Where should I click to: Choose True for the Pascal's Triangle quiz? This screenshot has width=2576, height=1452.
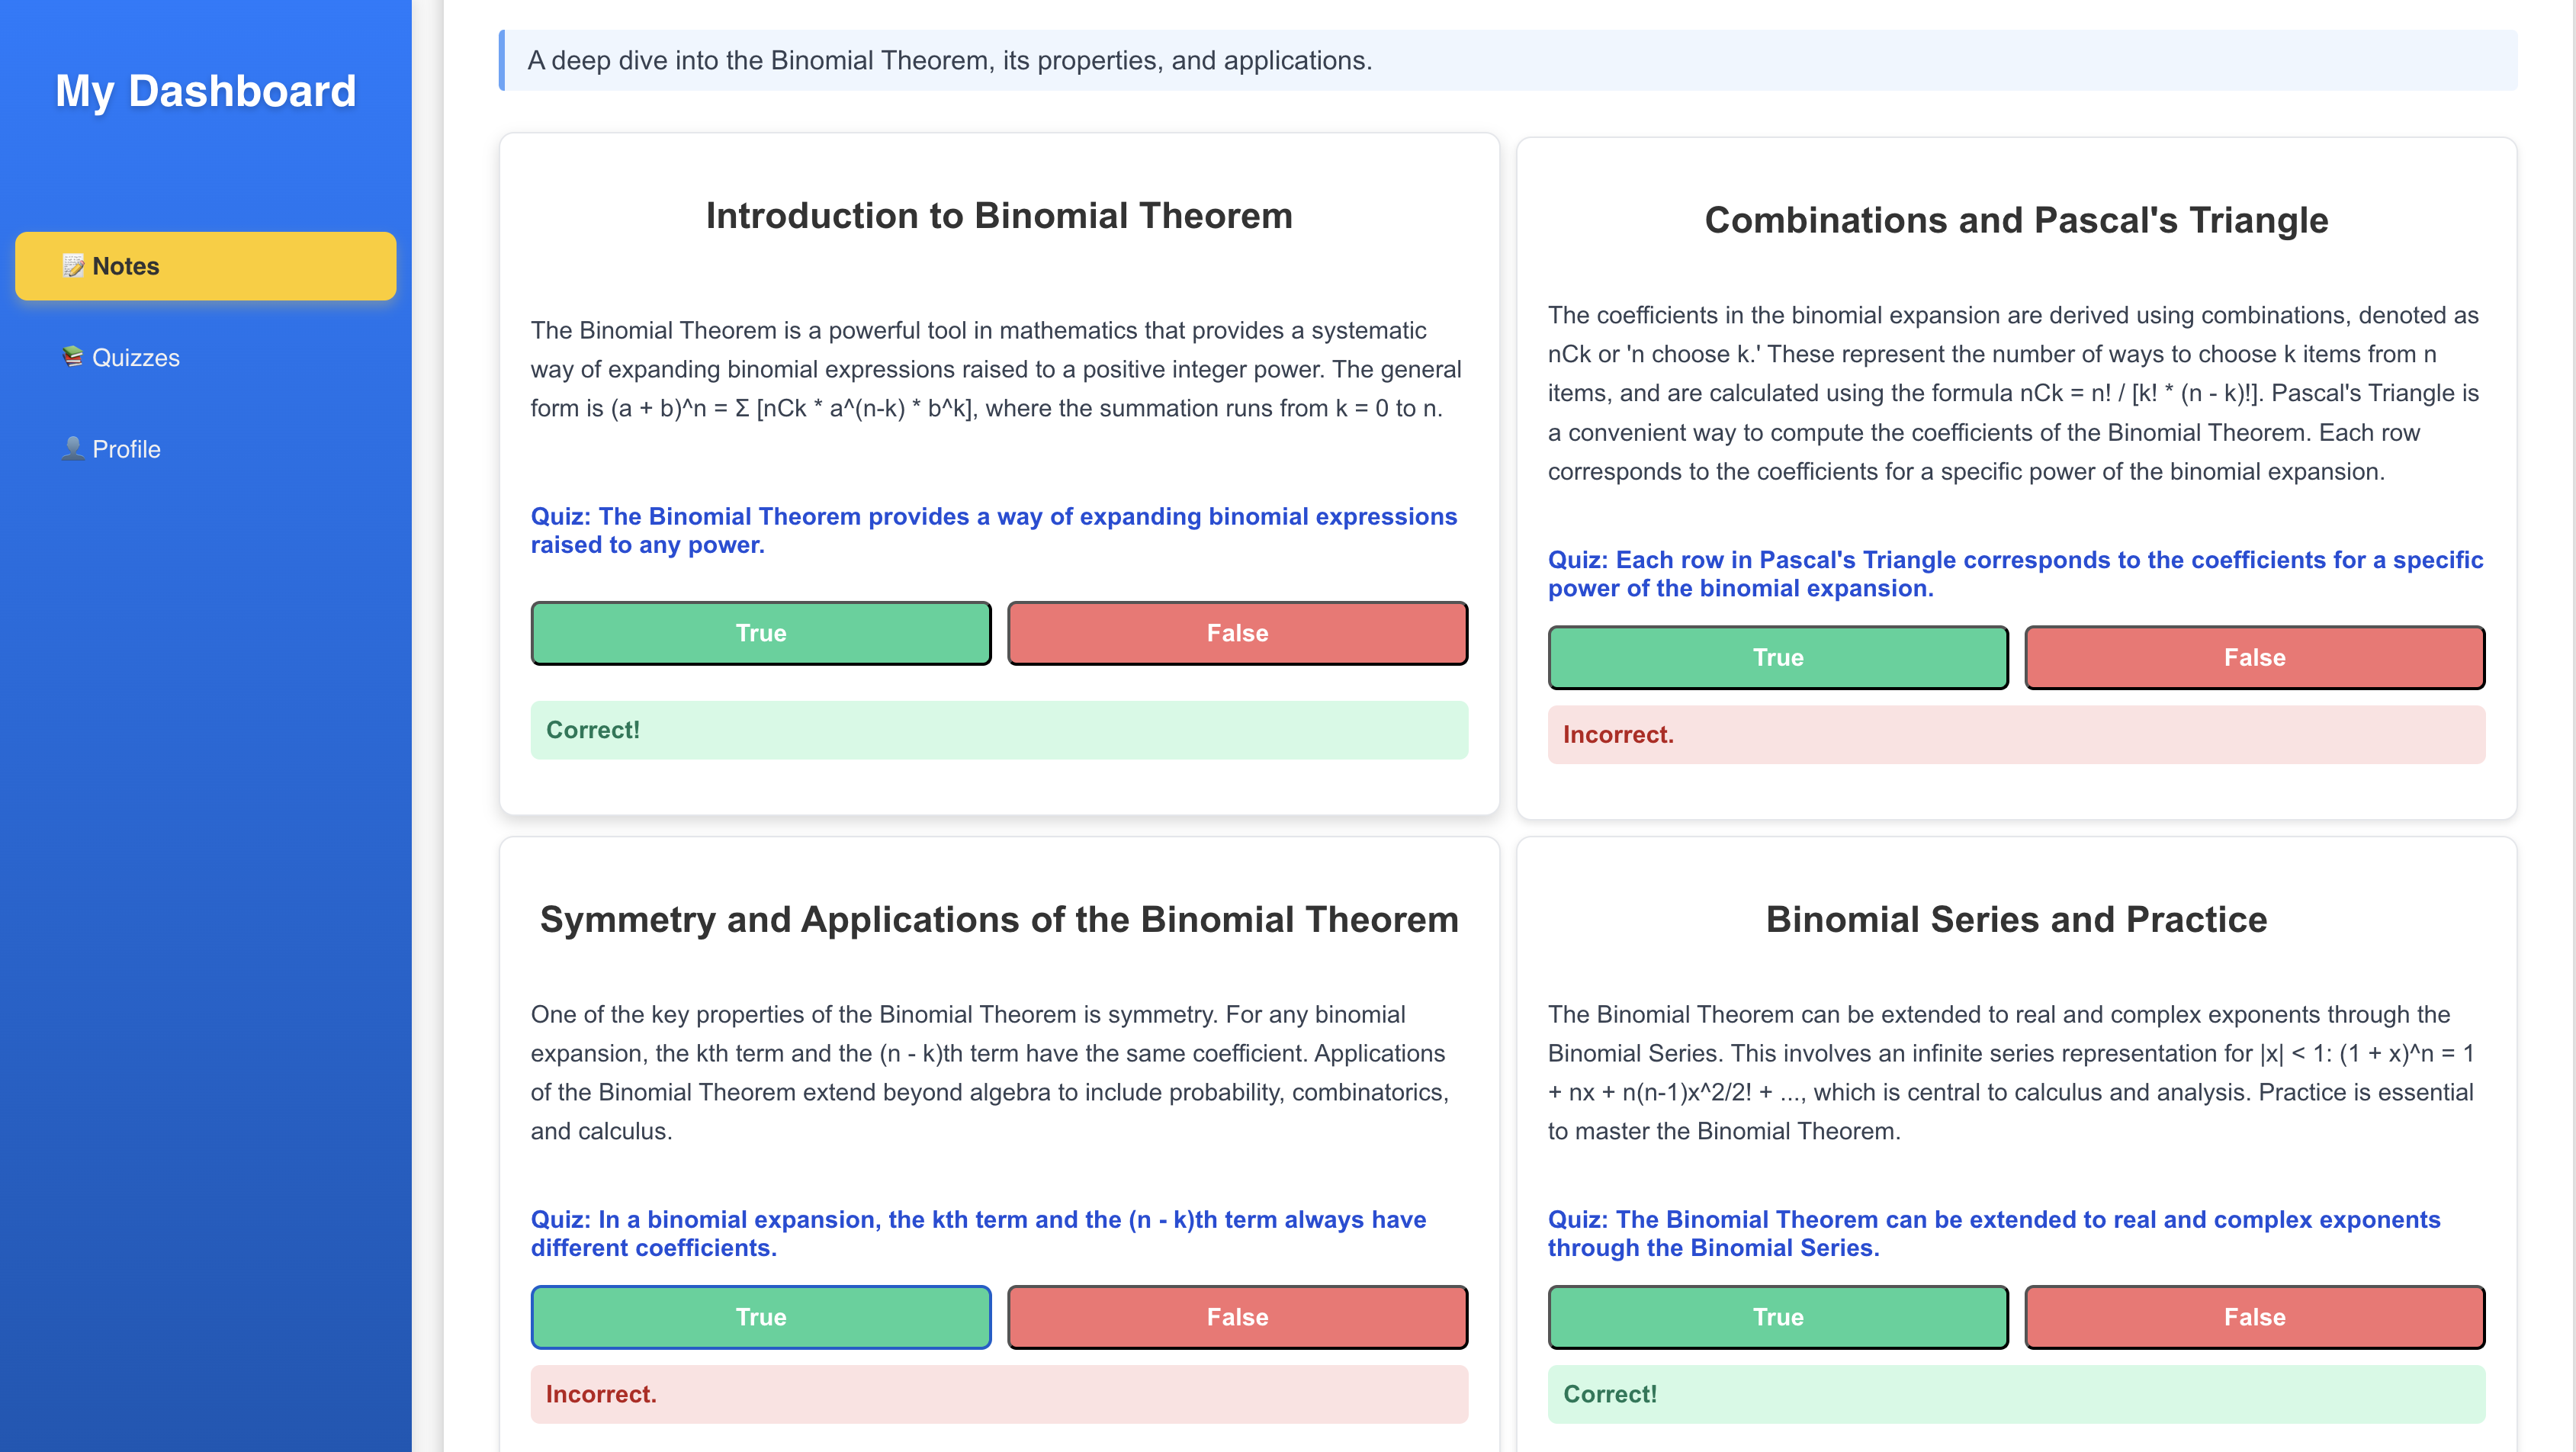point(1778,657)
